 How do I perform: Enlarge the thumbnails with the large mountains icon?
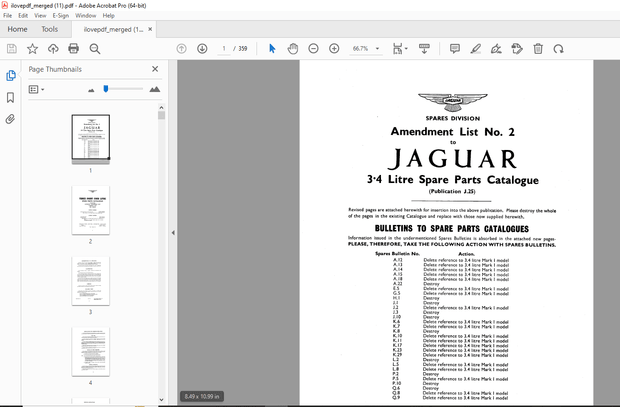155,89
